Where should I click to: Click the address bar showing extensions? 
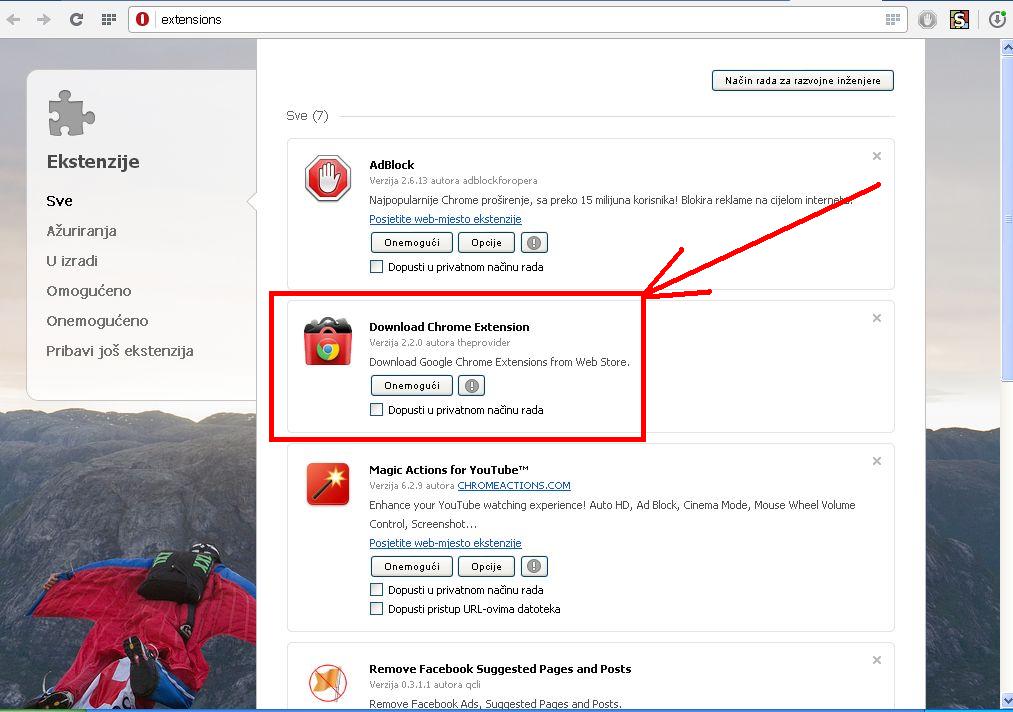click(517, 19)
